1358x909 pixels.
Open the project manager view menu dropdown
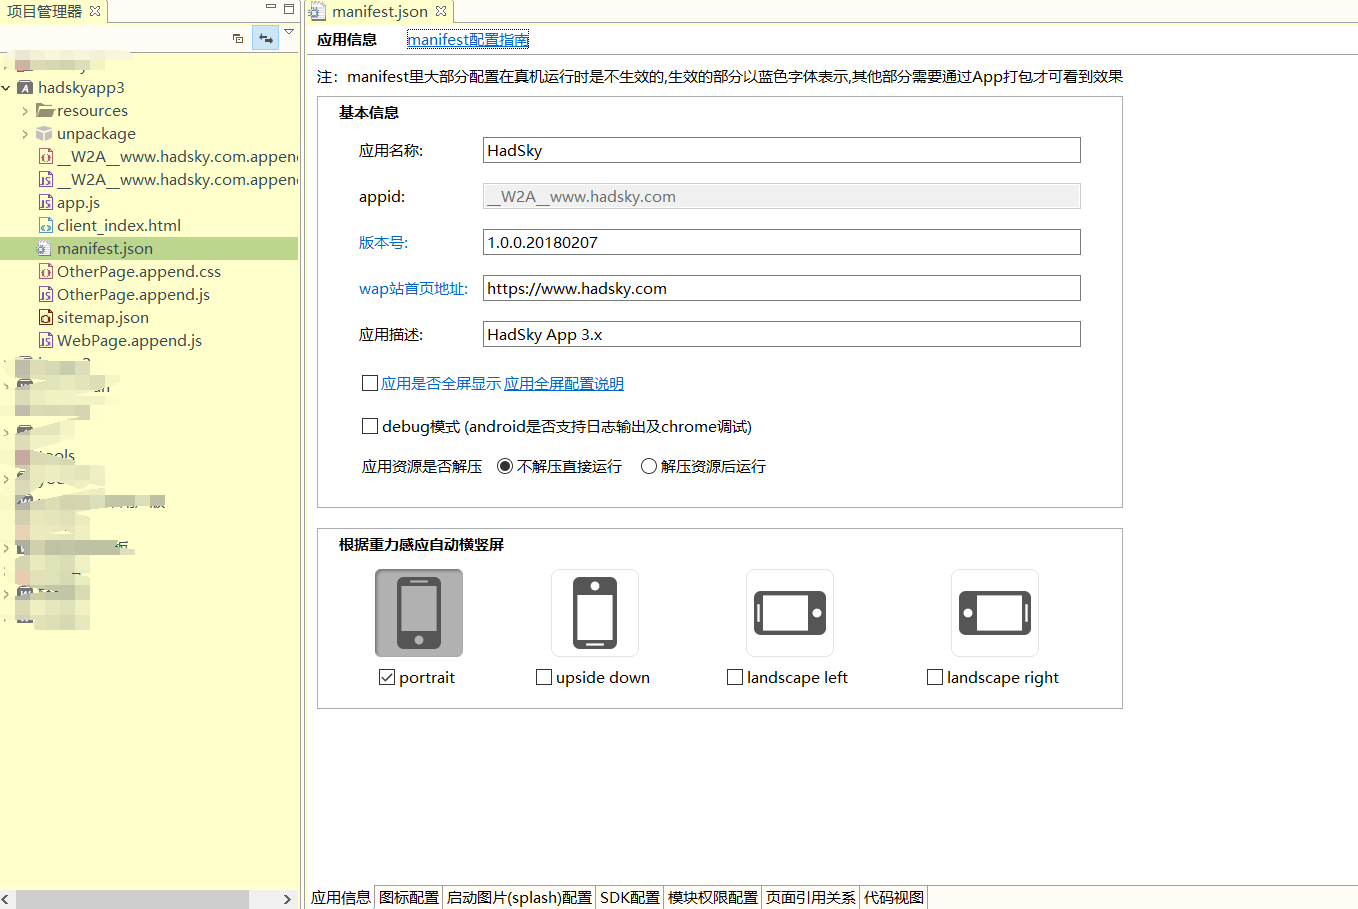[289, 33]
